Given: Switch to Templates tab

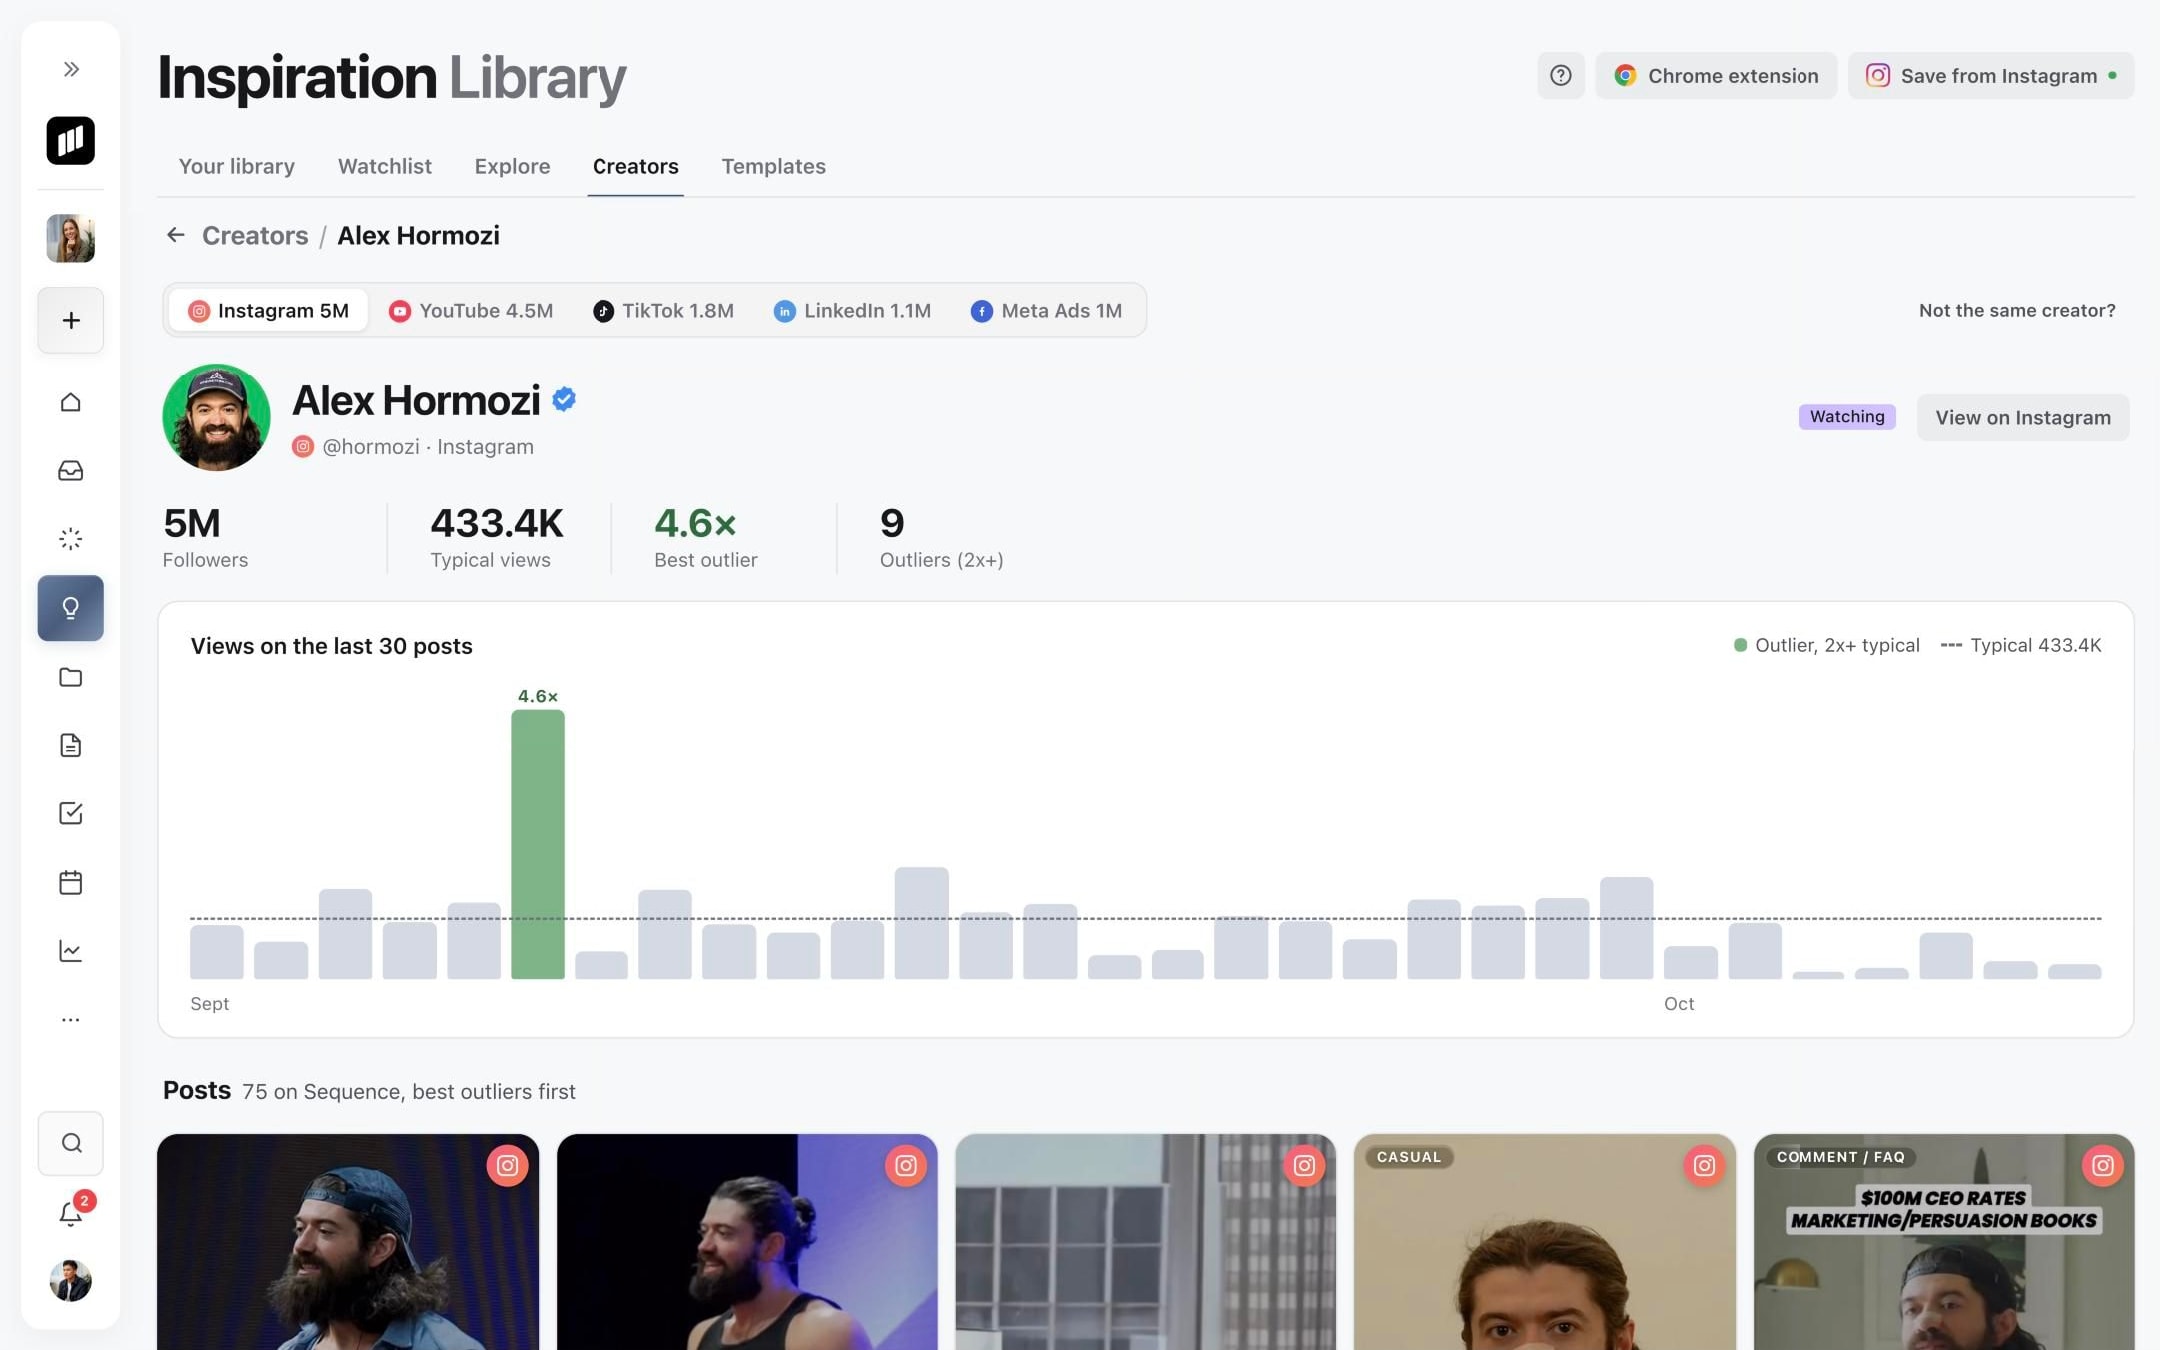Looking at the screenshot, I should pos(774,166).
